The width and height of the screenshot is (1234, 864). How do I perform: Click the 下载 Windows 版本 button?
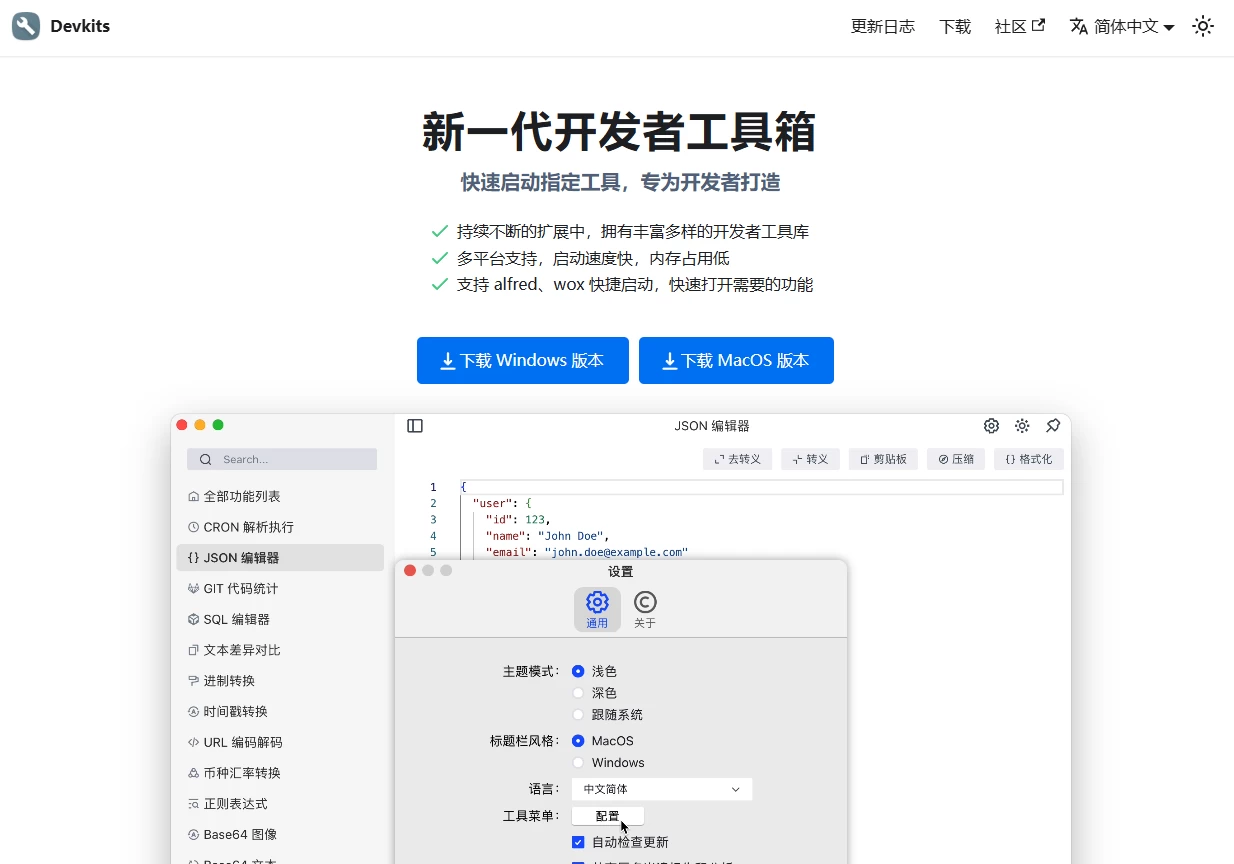point(522,361)
